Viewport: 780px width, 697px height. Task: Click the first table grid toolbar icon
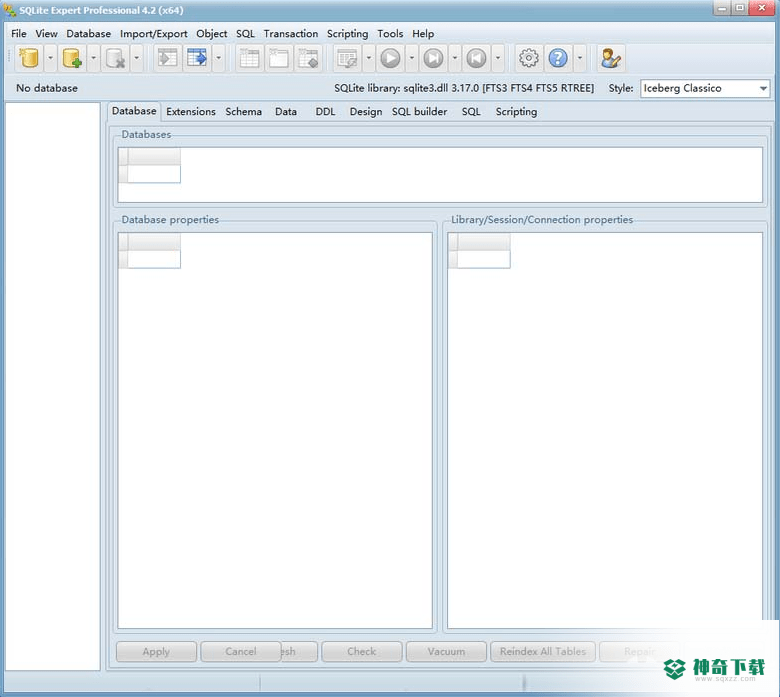pos(249,58)
